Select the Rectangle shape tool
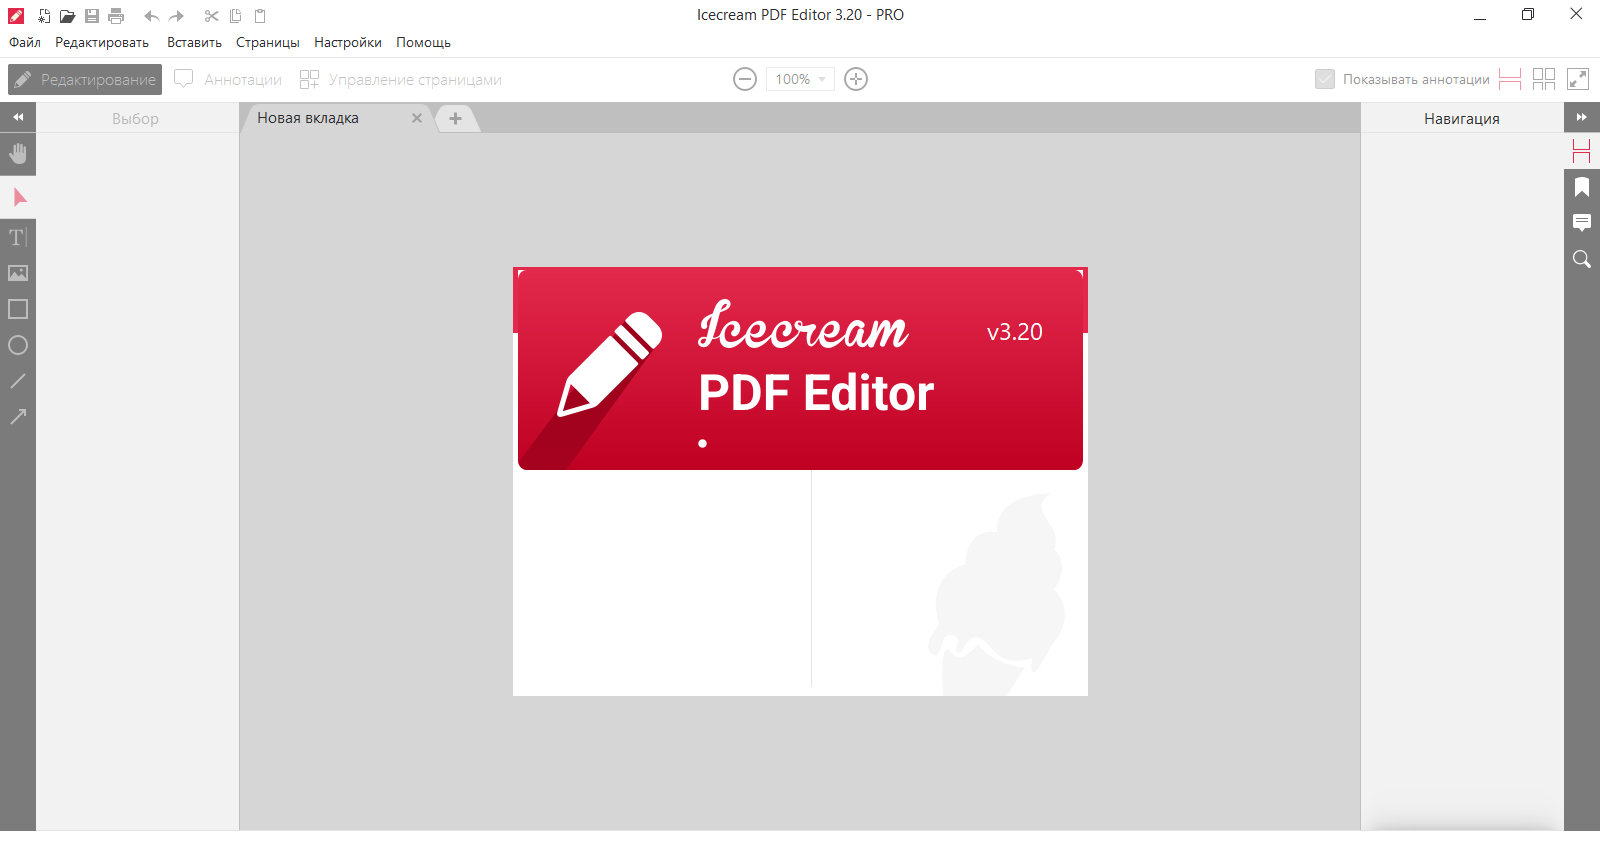Viewport: 1600px width, 860px height. 18,309
